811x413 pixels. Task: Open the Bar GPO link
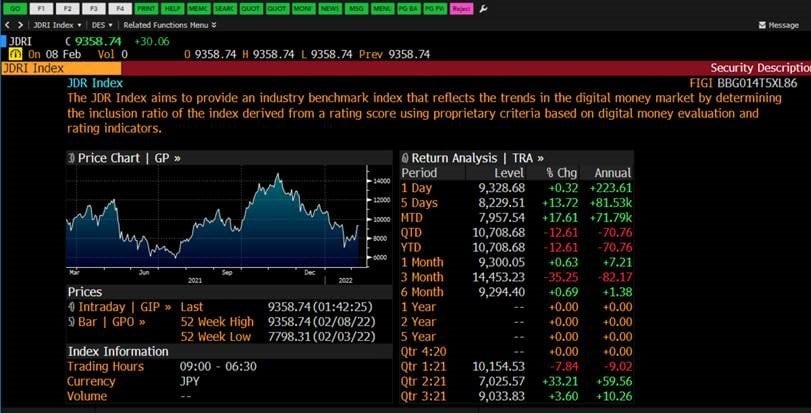(107, 322)
